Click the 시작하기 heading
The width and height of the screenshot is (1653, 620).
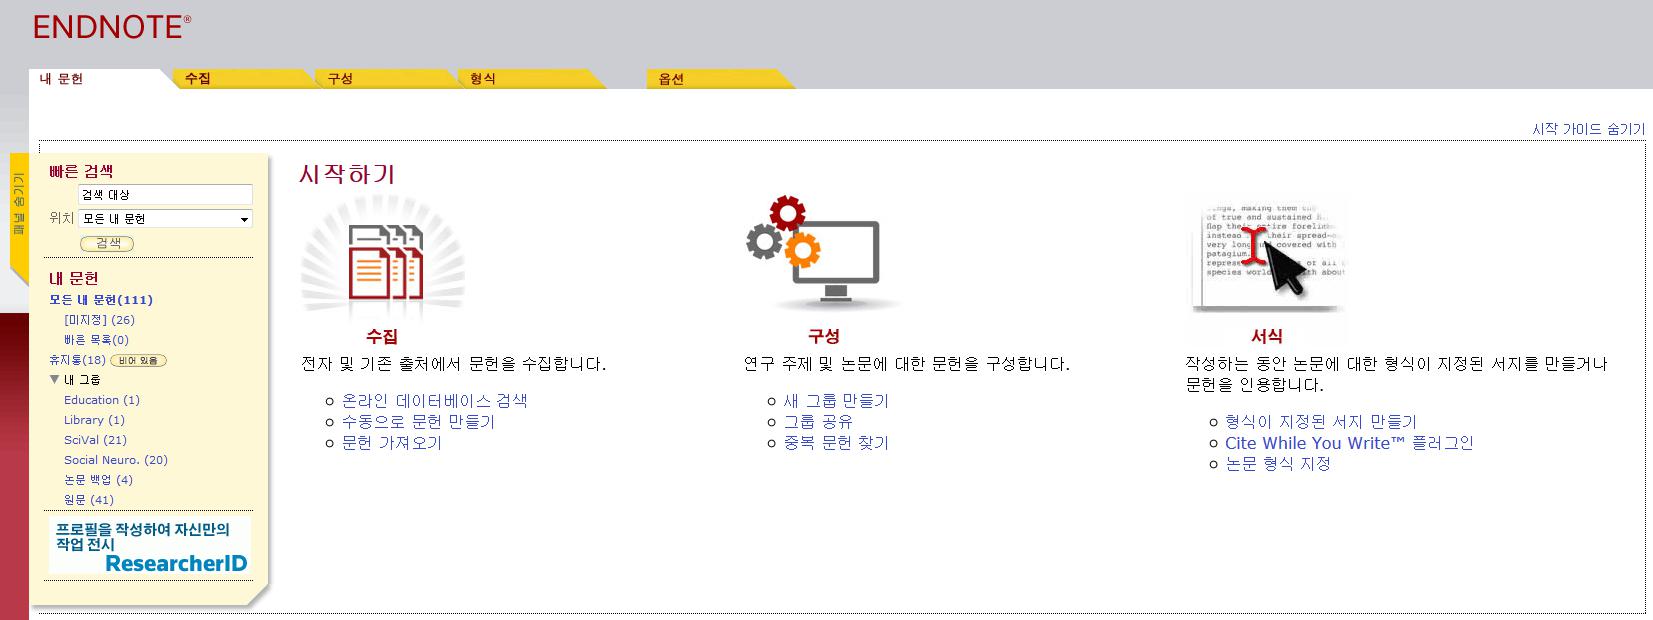pos(347,174)
